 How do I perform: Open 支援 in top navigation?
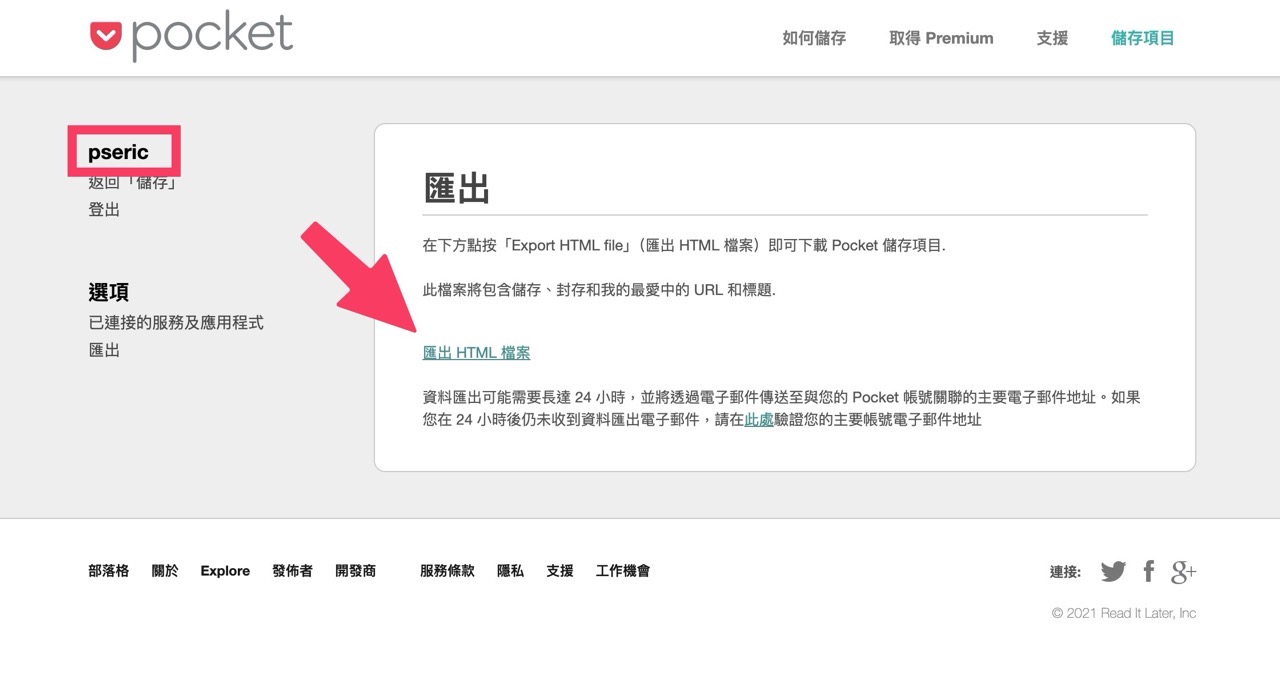click(x=1052, y=38)
